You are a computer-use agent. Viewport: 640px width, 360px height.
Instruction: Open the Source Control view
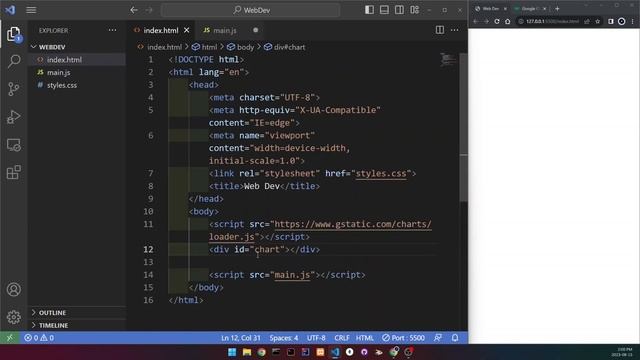[13, 89]
